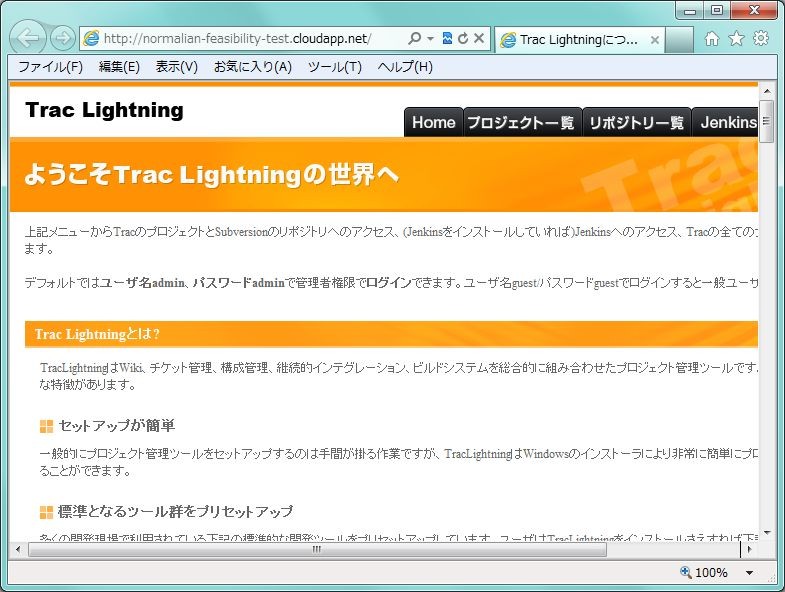The image size is (785, 592).
Task: Open the お気に入り(A) menu
Action: pos(252,67)
